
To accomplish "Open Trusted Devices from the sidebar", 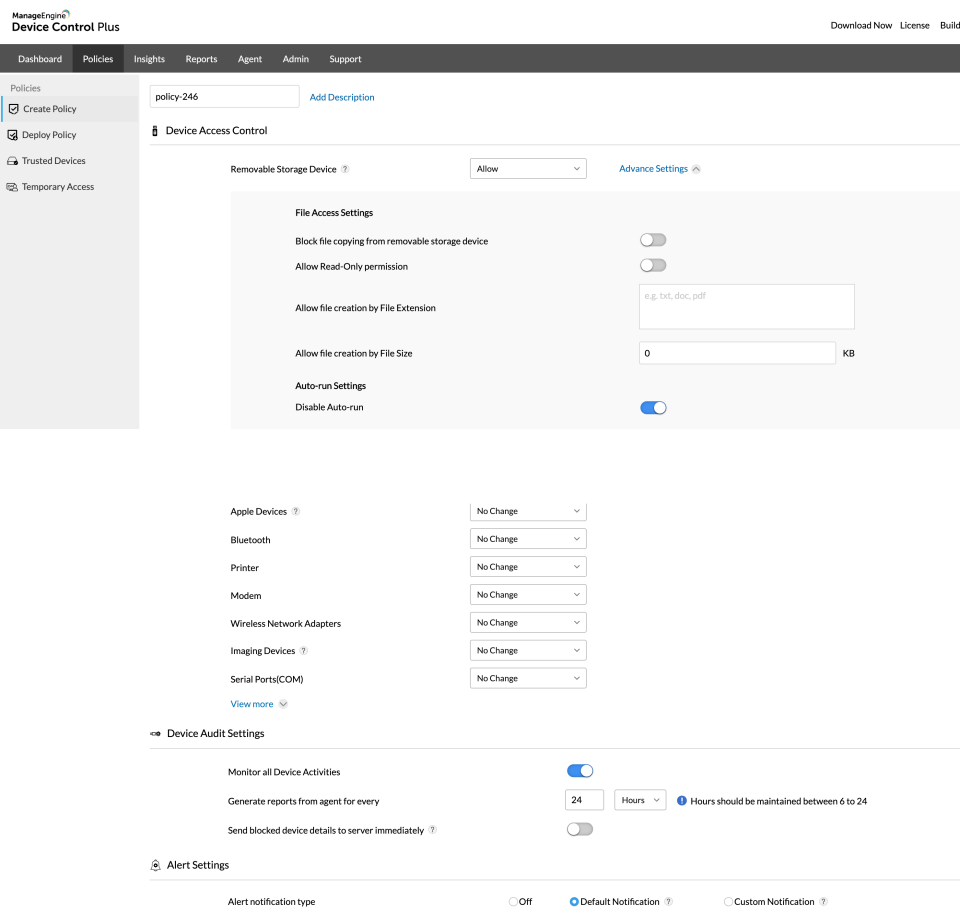I will (11, 160).
